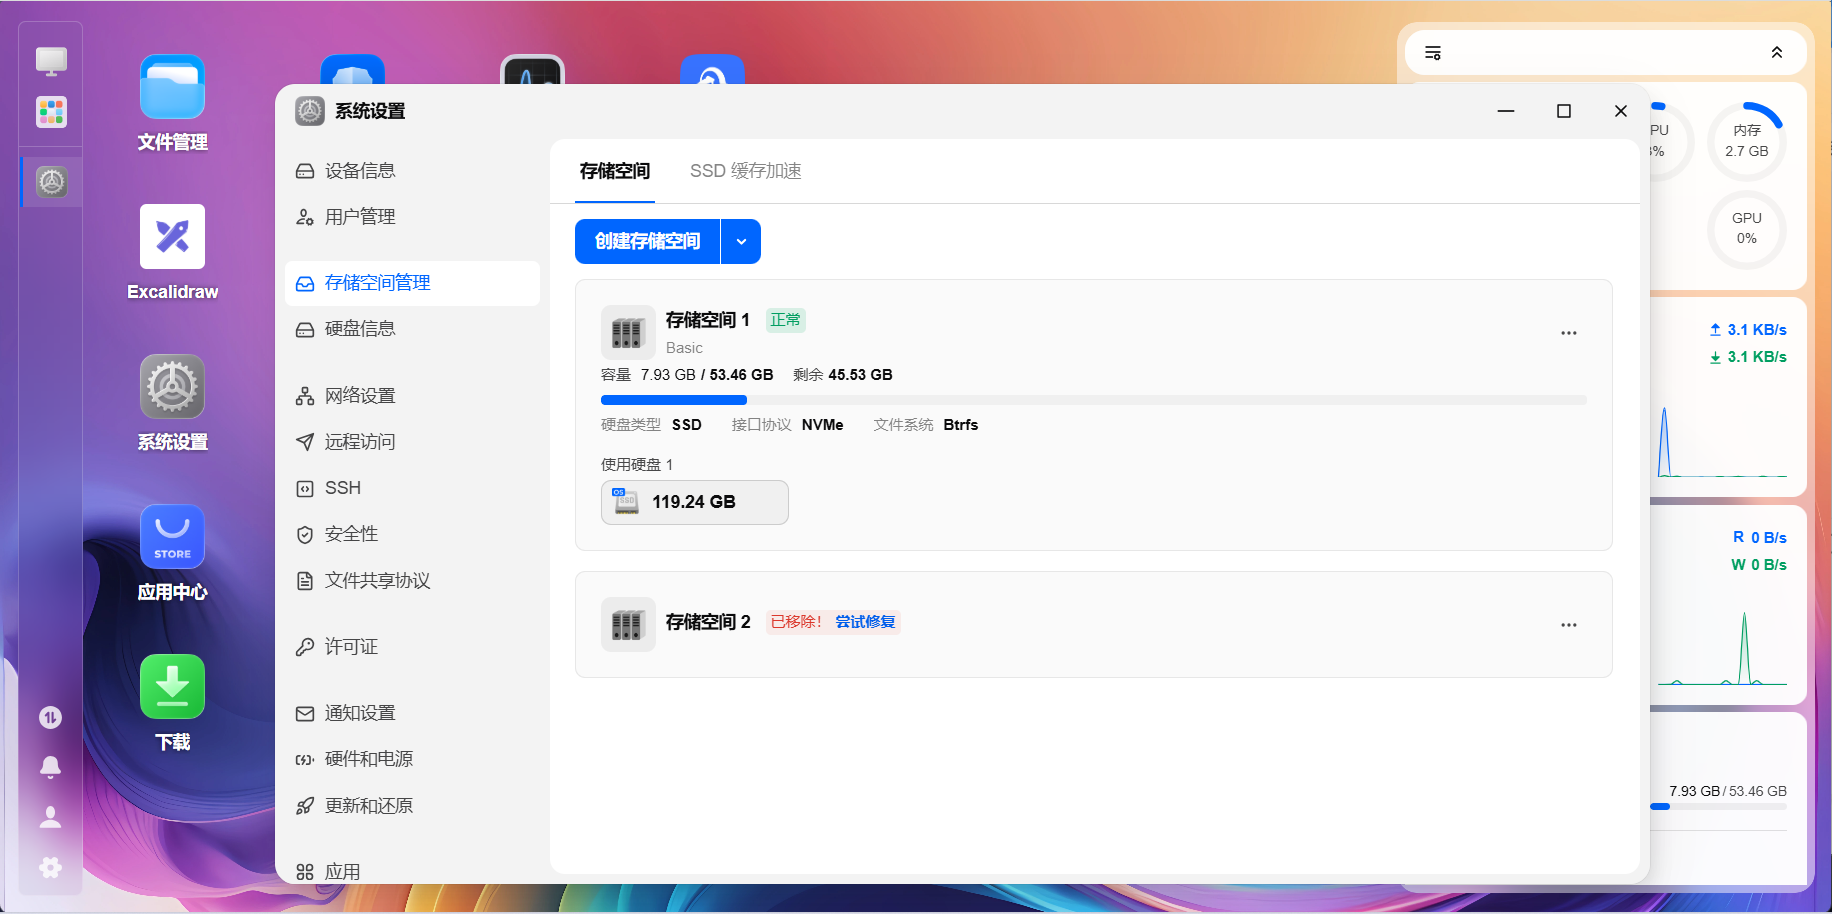Open more options for 存储空间 2

1569,625
